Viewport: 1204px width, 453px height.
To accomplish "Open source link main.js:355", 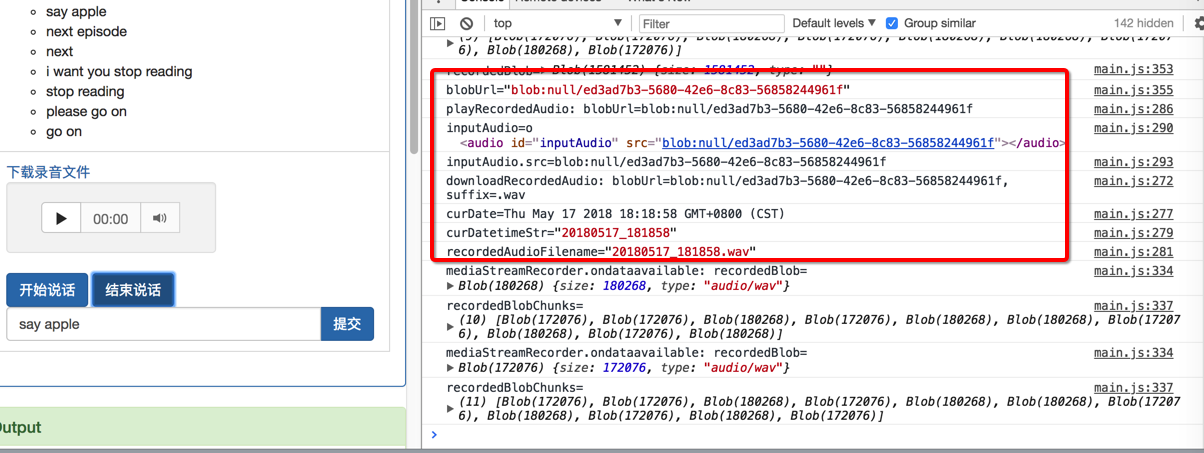I will tap(1134, 90).
